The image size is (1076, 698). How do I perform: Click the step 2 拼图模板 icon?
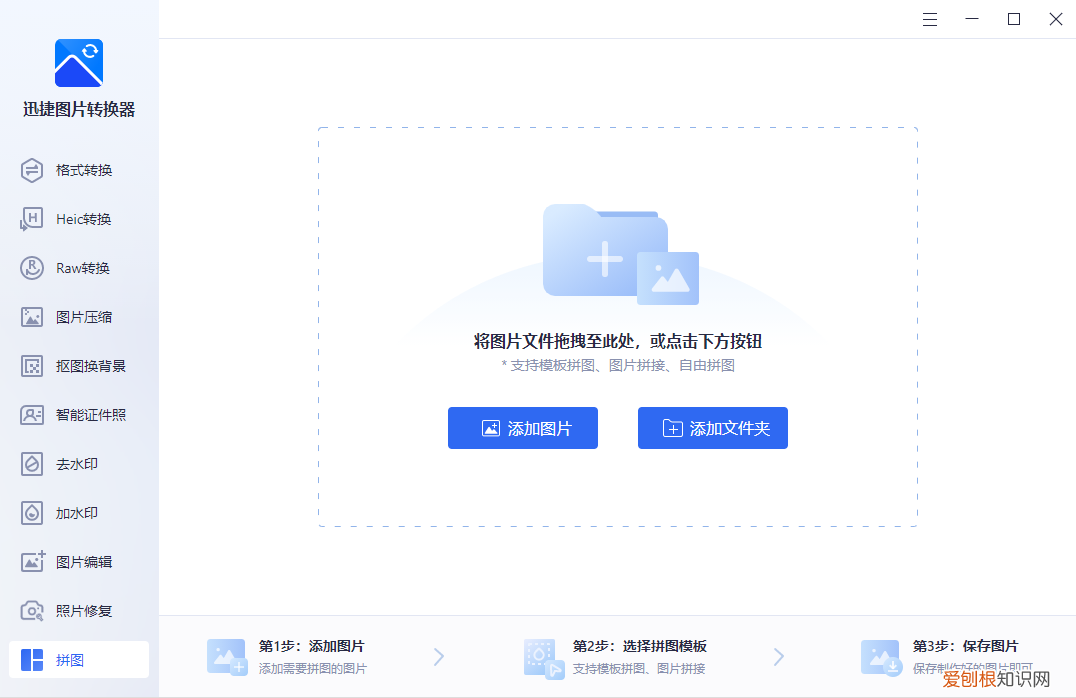coord(545,657)
